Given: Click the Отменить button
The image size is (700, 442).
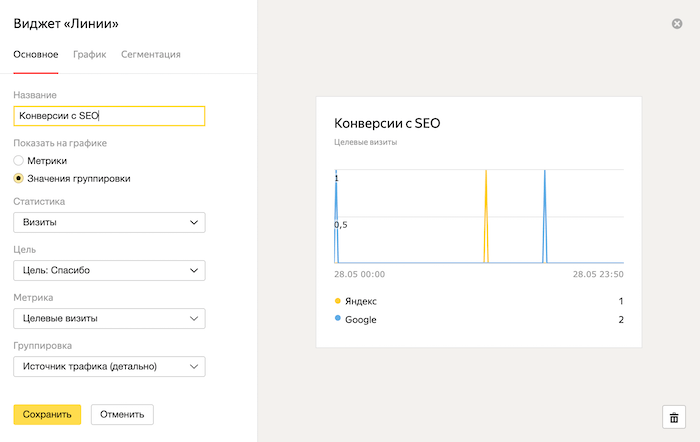Looking at the screenshot, I should pos(122,414).
